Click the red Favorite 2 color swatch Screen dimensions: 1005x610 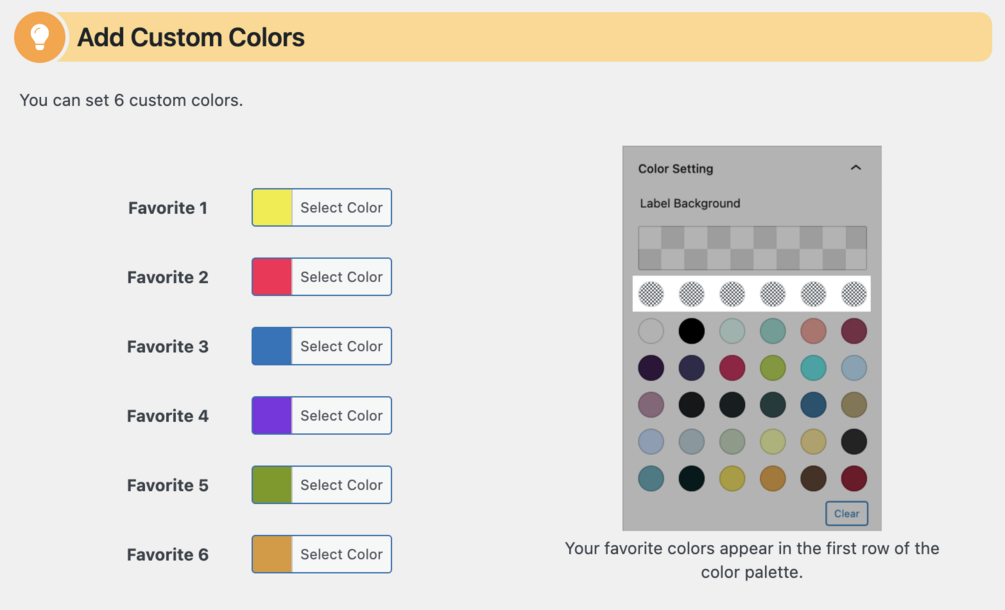click(272, 277)
